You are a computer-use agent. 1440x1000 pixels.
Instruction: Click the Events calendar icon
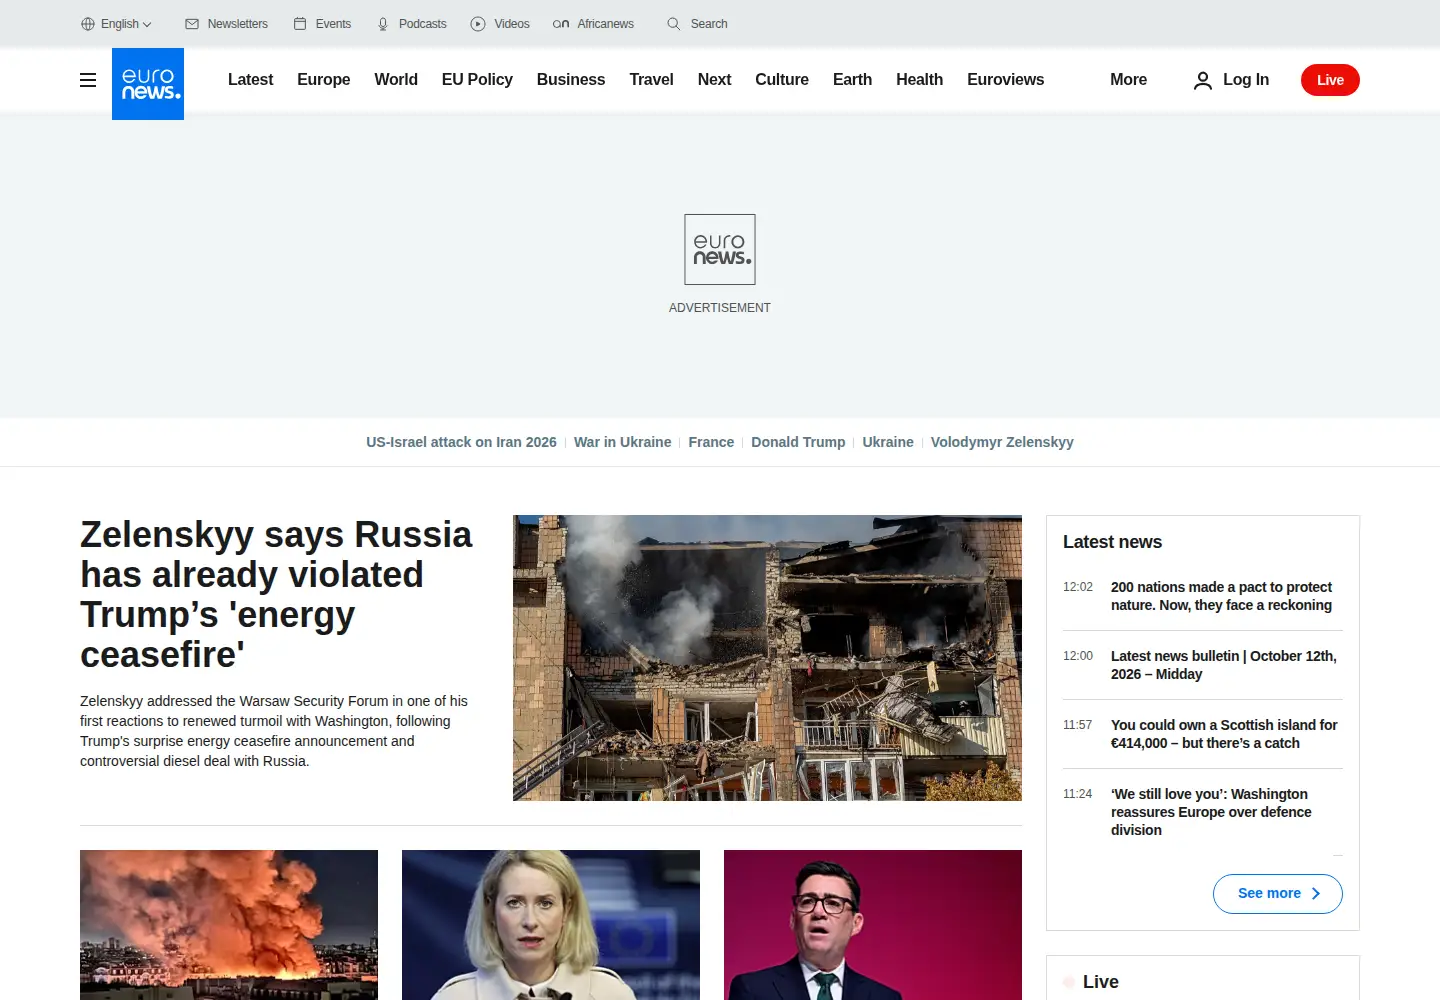300,24
